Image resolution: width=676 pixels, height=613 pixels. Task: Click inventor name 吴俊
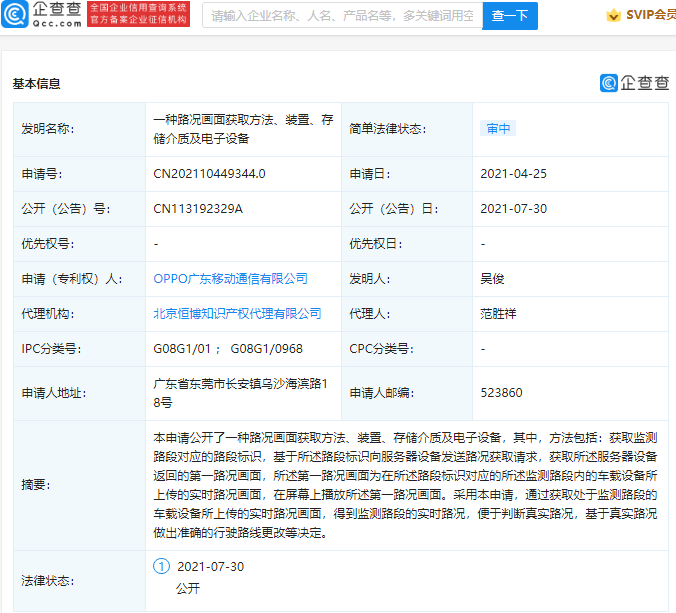491,279
